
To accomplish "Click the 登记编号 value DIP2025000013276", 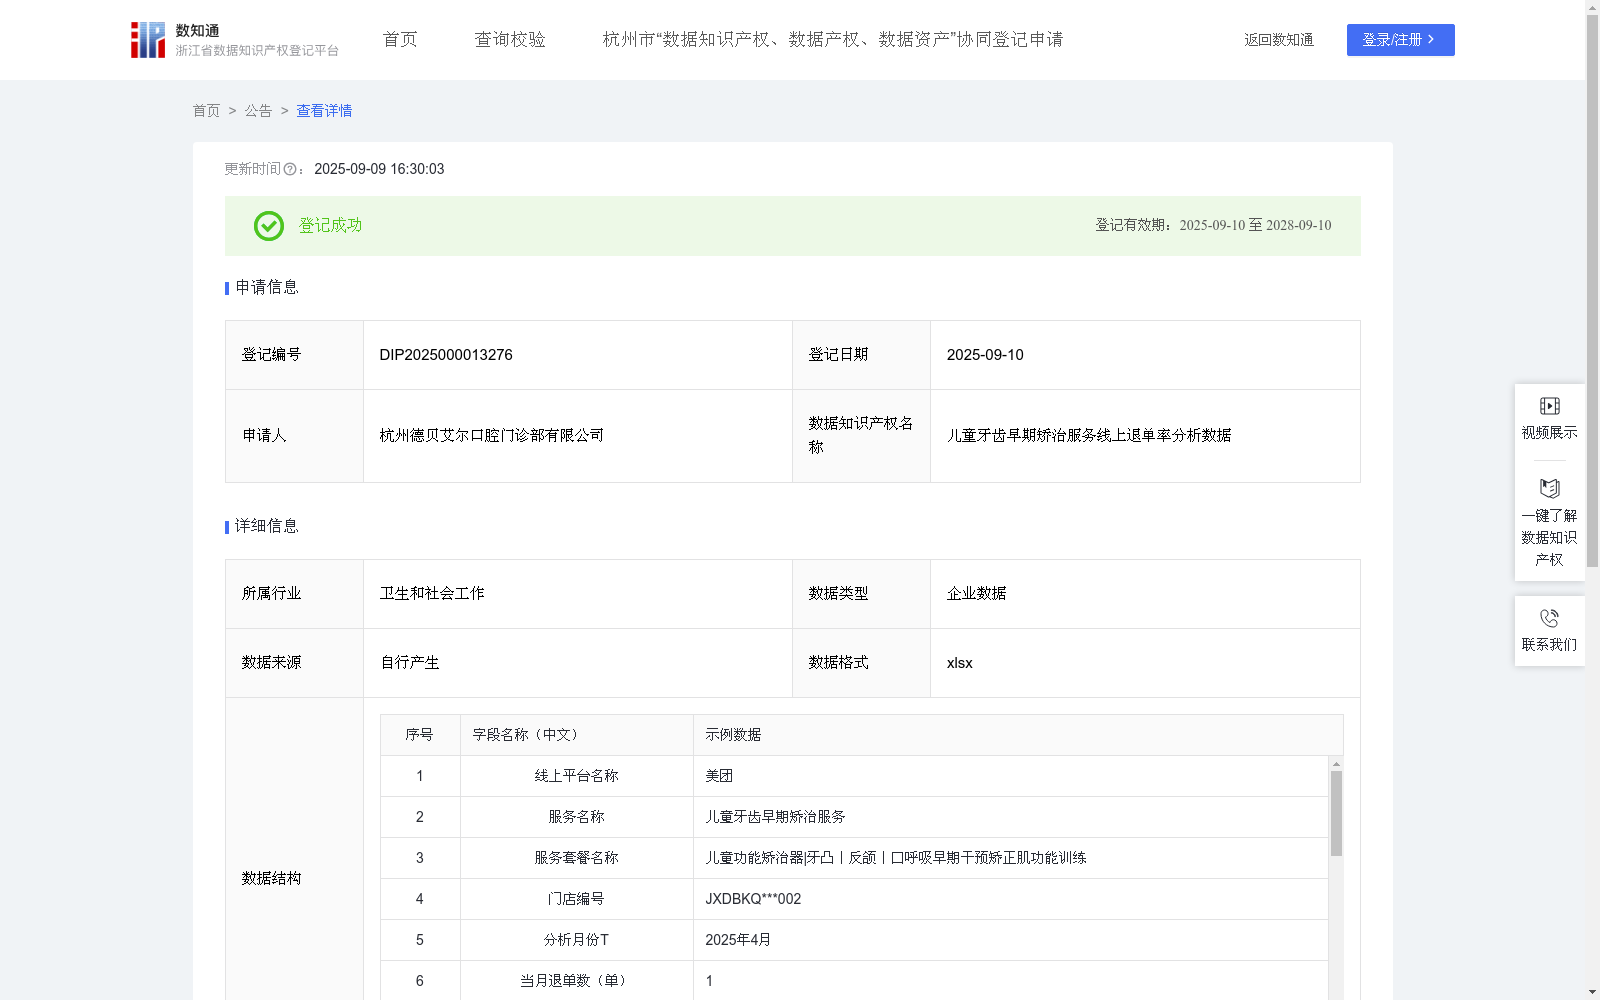I will 446,355.
